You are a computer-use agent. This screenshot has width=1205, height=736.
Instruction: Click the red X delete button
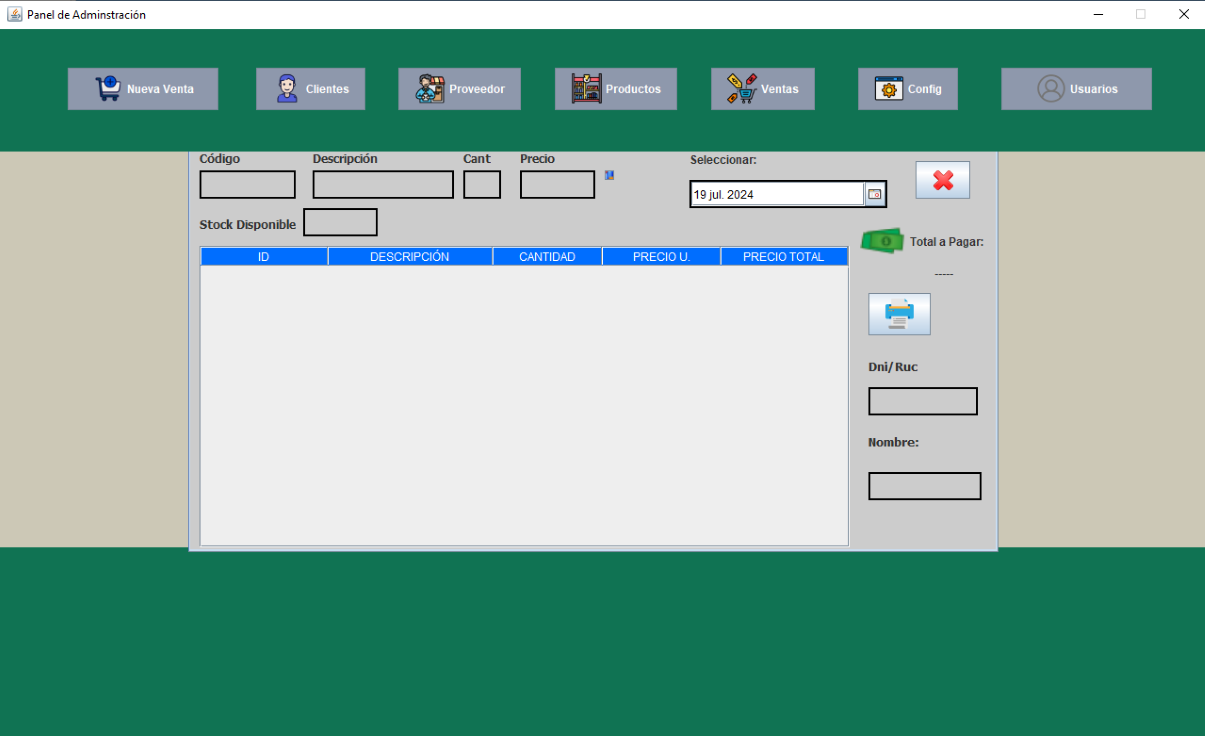point(943,180)
